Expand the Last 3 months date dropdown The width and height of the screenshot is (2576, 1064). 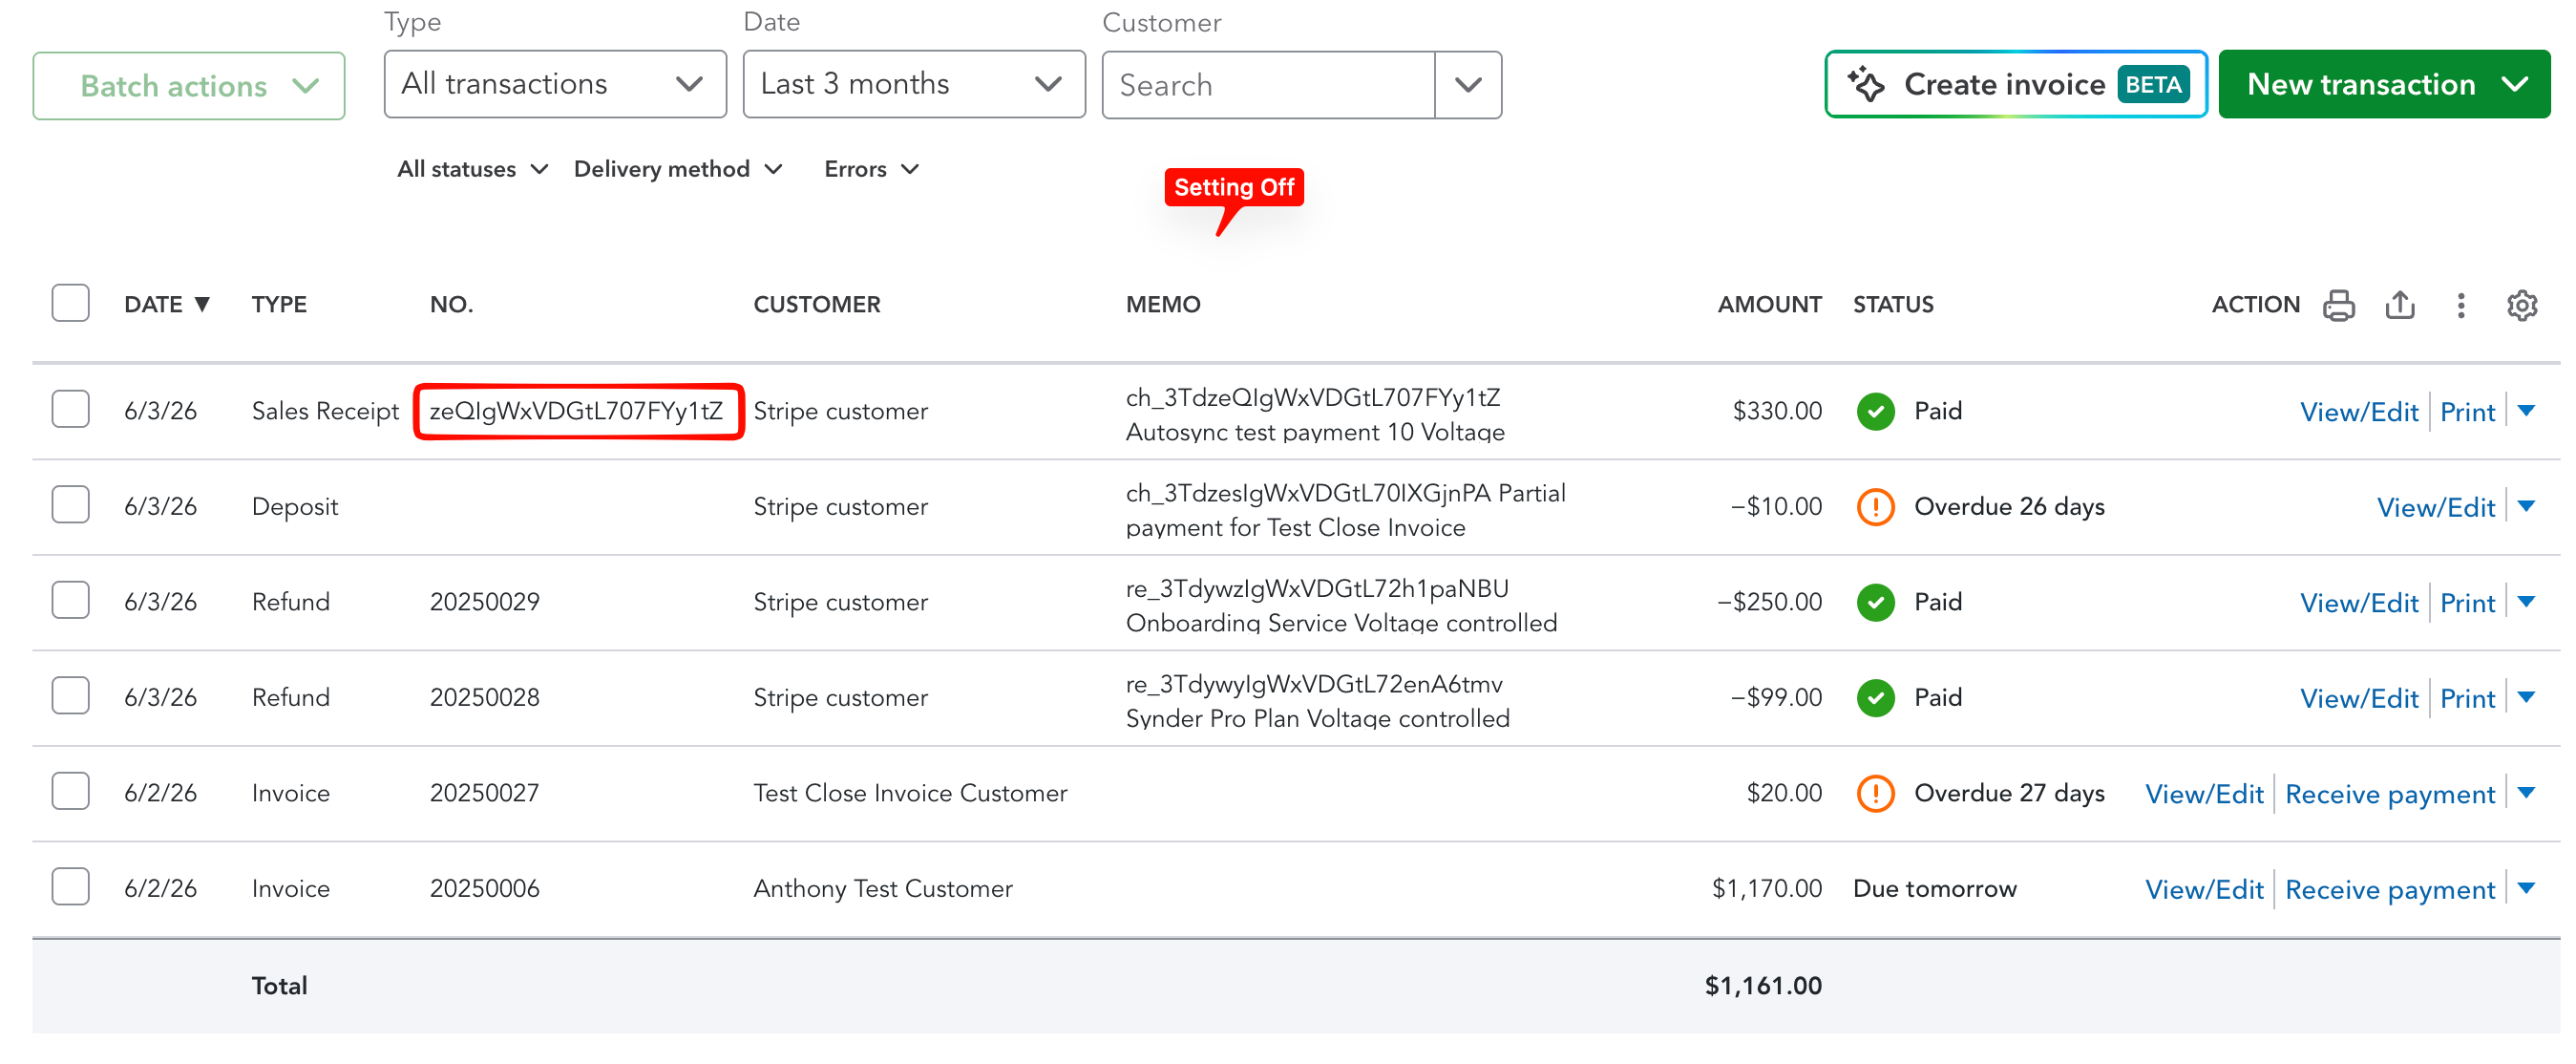[x=914, y=84]
